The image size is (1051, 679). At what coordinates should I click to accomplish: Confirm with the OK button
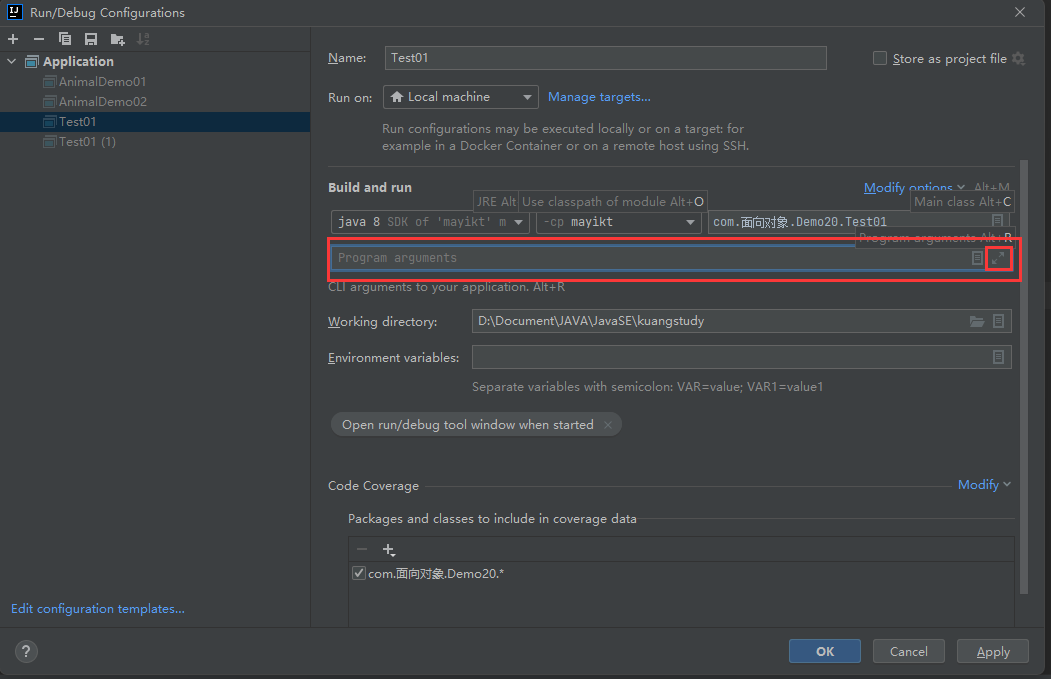[x=824, y=652]
